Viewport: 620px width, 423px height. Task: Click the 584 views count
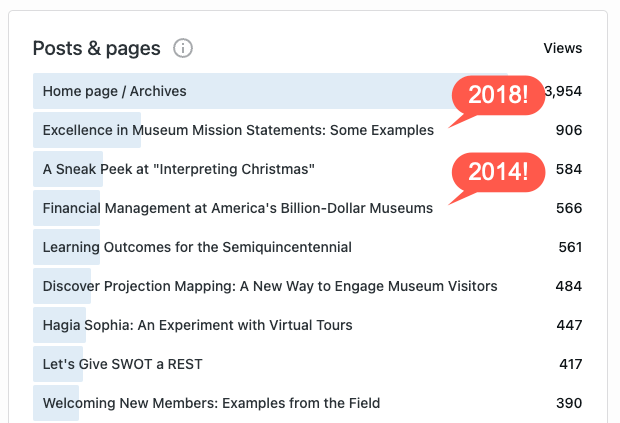pyautogui.click(x=569, y=169)
